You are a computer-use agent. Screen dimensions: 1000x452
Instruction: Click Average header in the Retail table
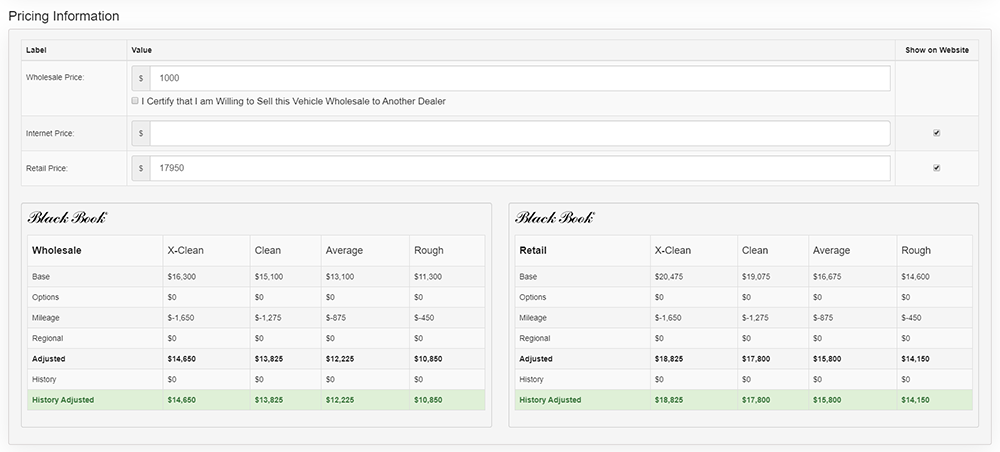(832, 251)
